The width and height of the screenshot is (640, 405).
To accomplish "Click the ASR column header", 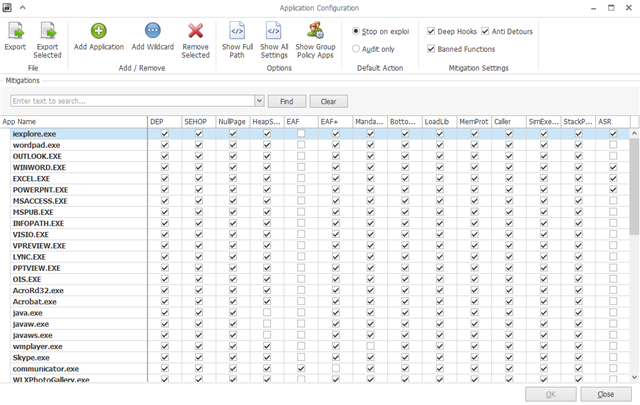I will click(613, 122).
